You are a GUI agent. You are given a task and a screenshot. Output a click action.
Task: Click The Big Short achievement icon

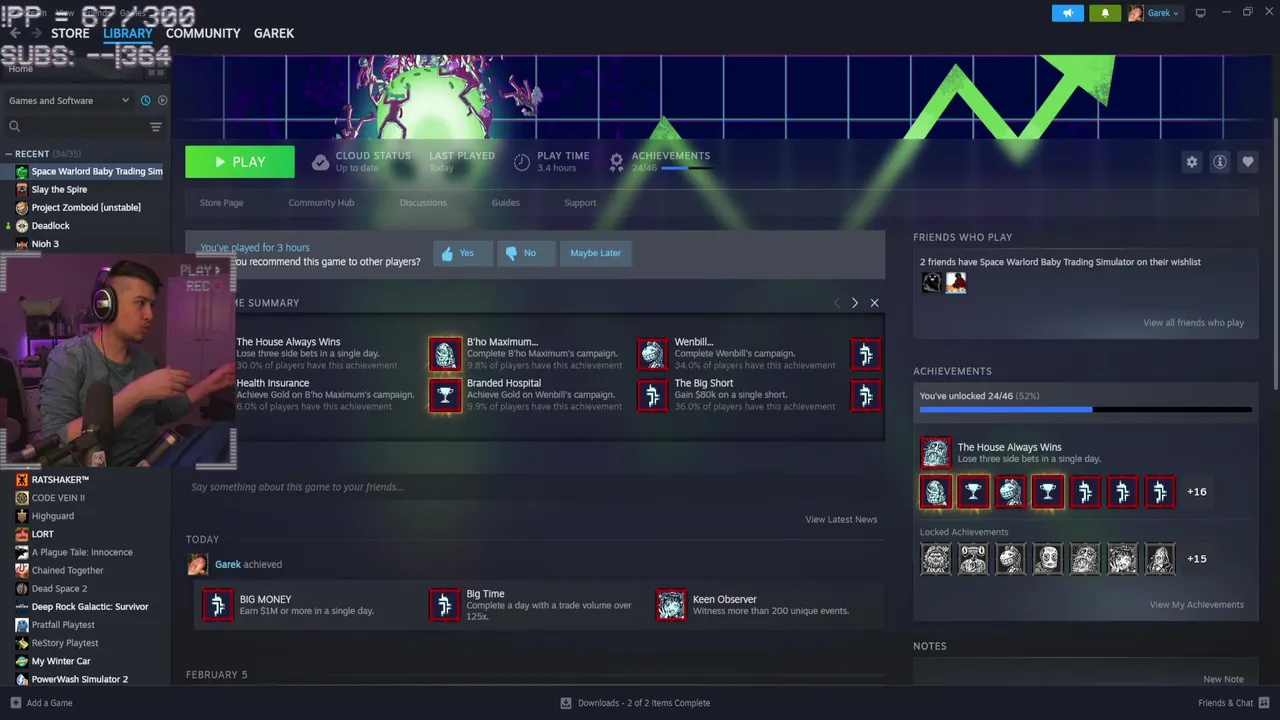coord(653,395)
